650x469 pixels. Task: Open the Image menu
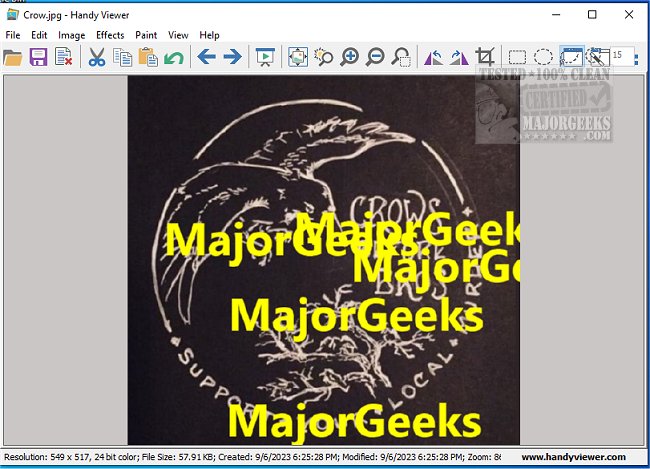[72, 35]
